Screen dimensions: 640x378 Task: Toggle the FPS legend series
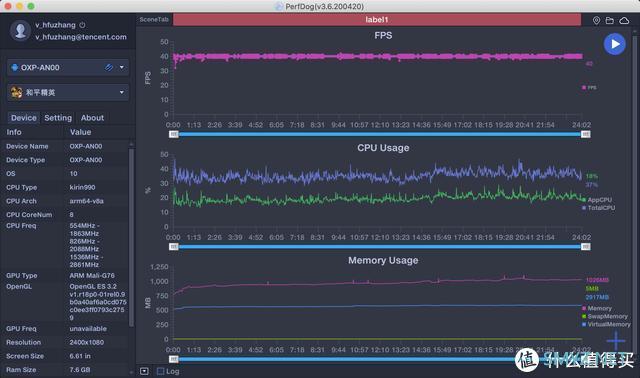(x=589, y=88)
